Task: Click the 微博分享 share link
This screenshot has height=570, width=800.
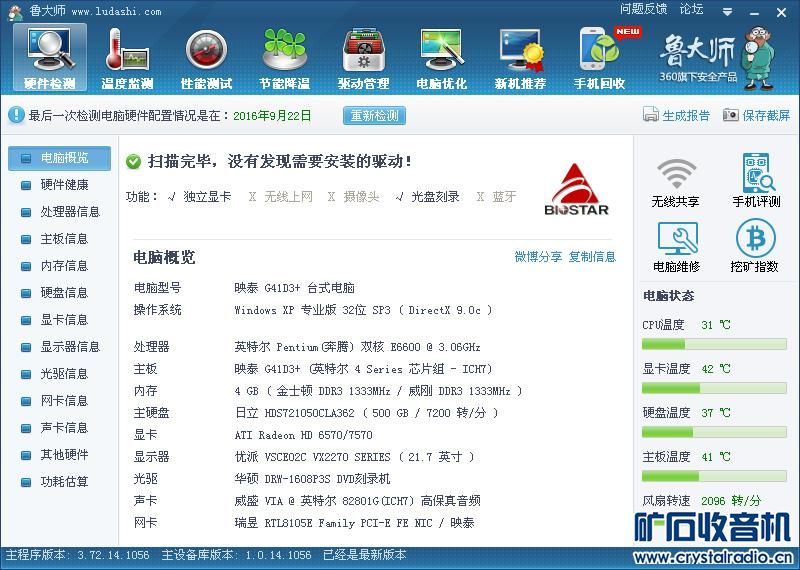Action: pos(538,257)
